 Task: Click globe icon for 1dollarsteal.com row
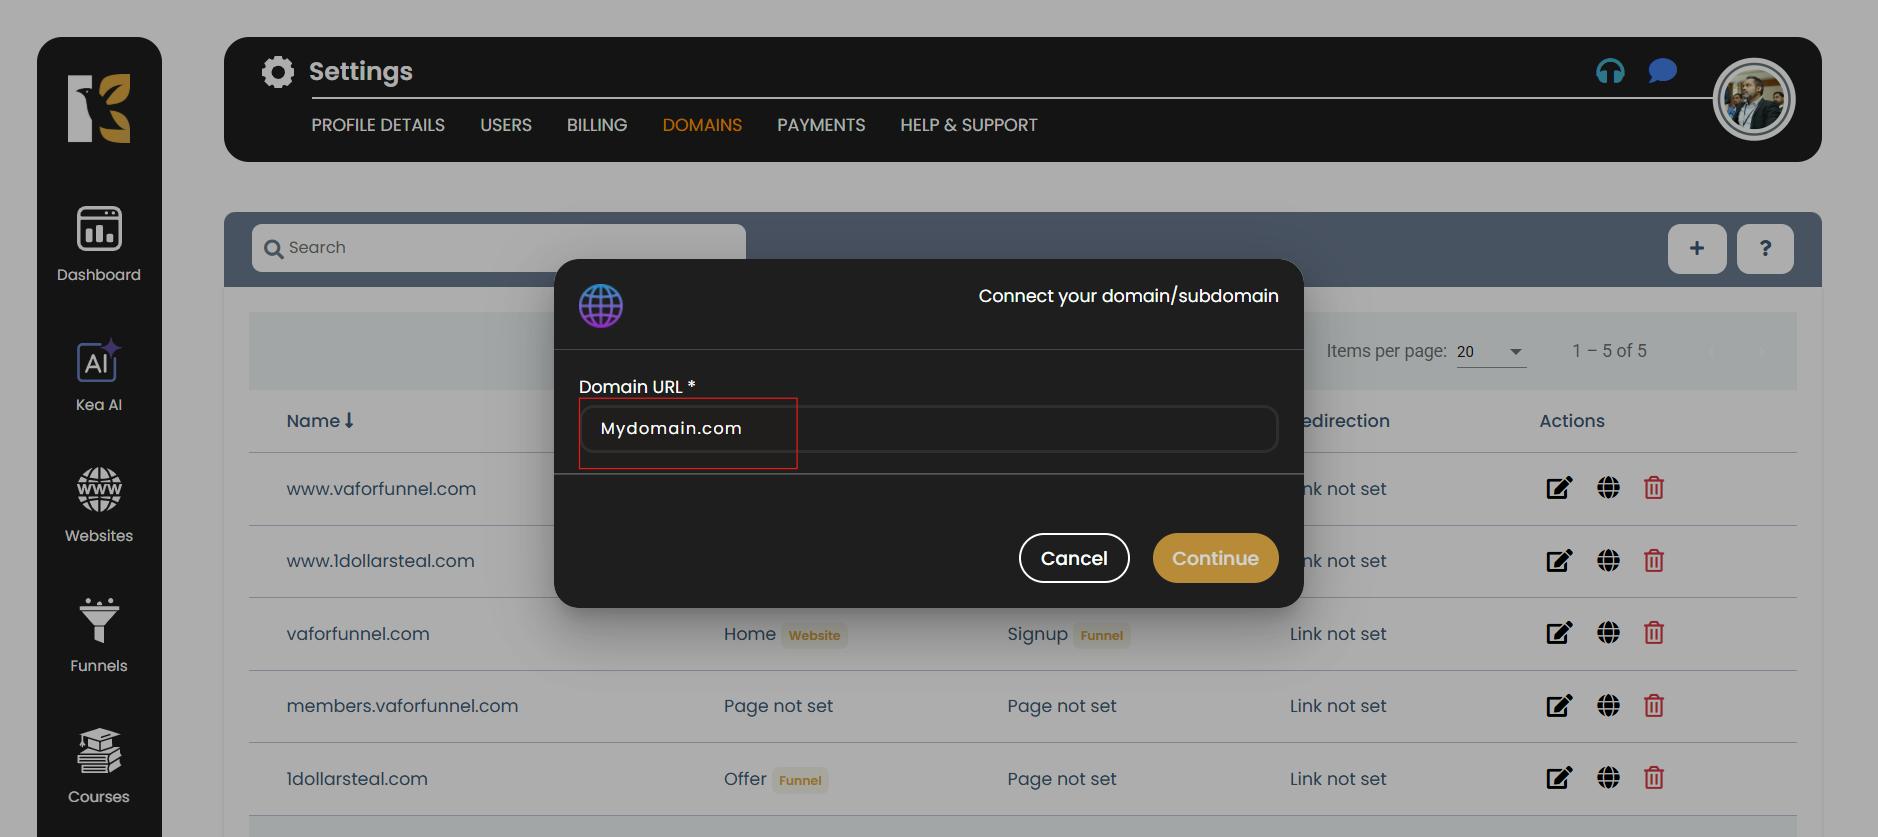pos(1608,778)
